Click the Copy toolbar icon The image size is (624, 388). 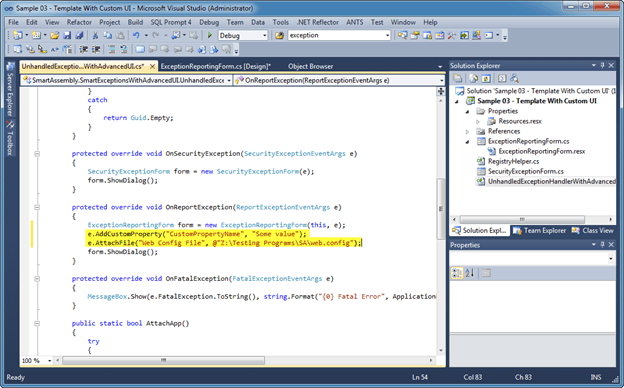(x=108, y=35)
